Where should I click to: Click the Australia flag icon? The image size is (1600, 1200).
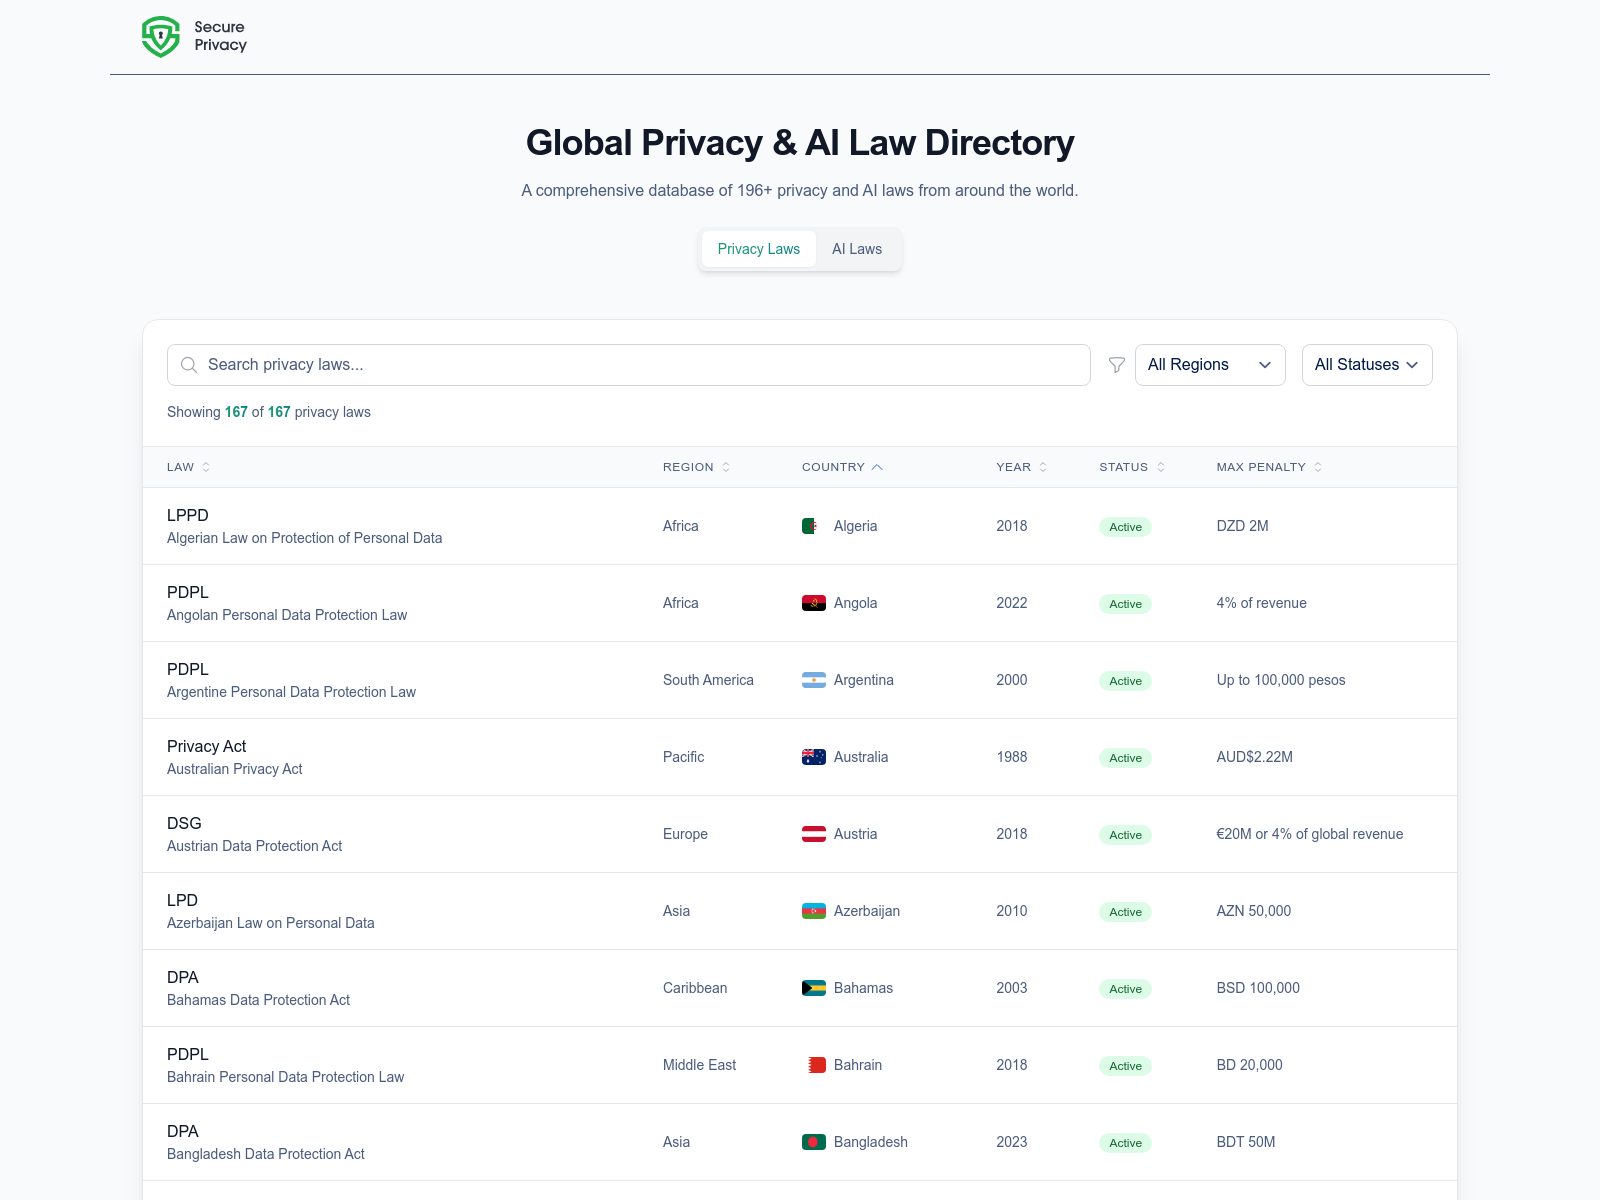(812, 756)
